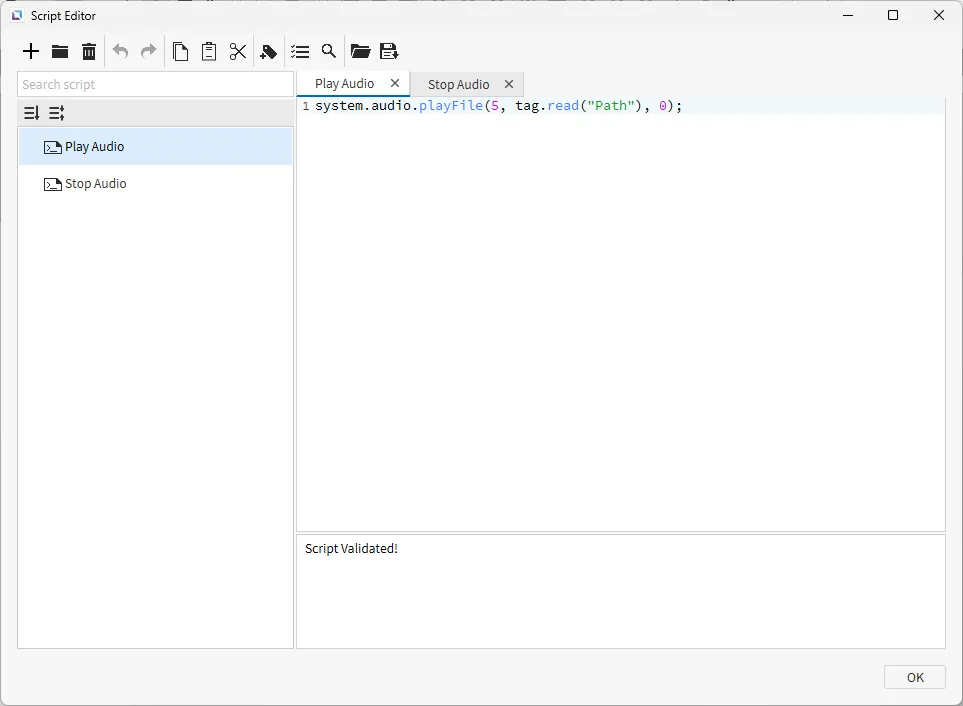Collapse all items in the script tree
The width and height of the screenshot is (963, 706).
point(57,113)
